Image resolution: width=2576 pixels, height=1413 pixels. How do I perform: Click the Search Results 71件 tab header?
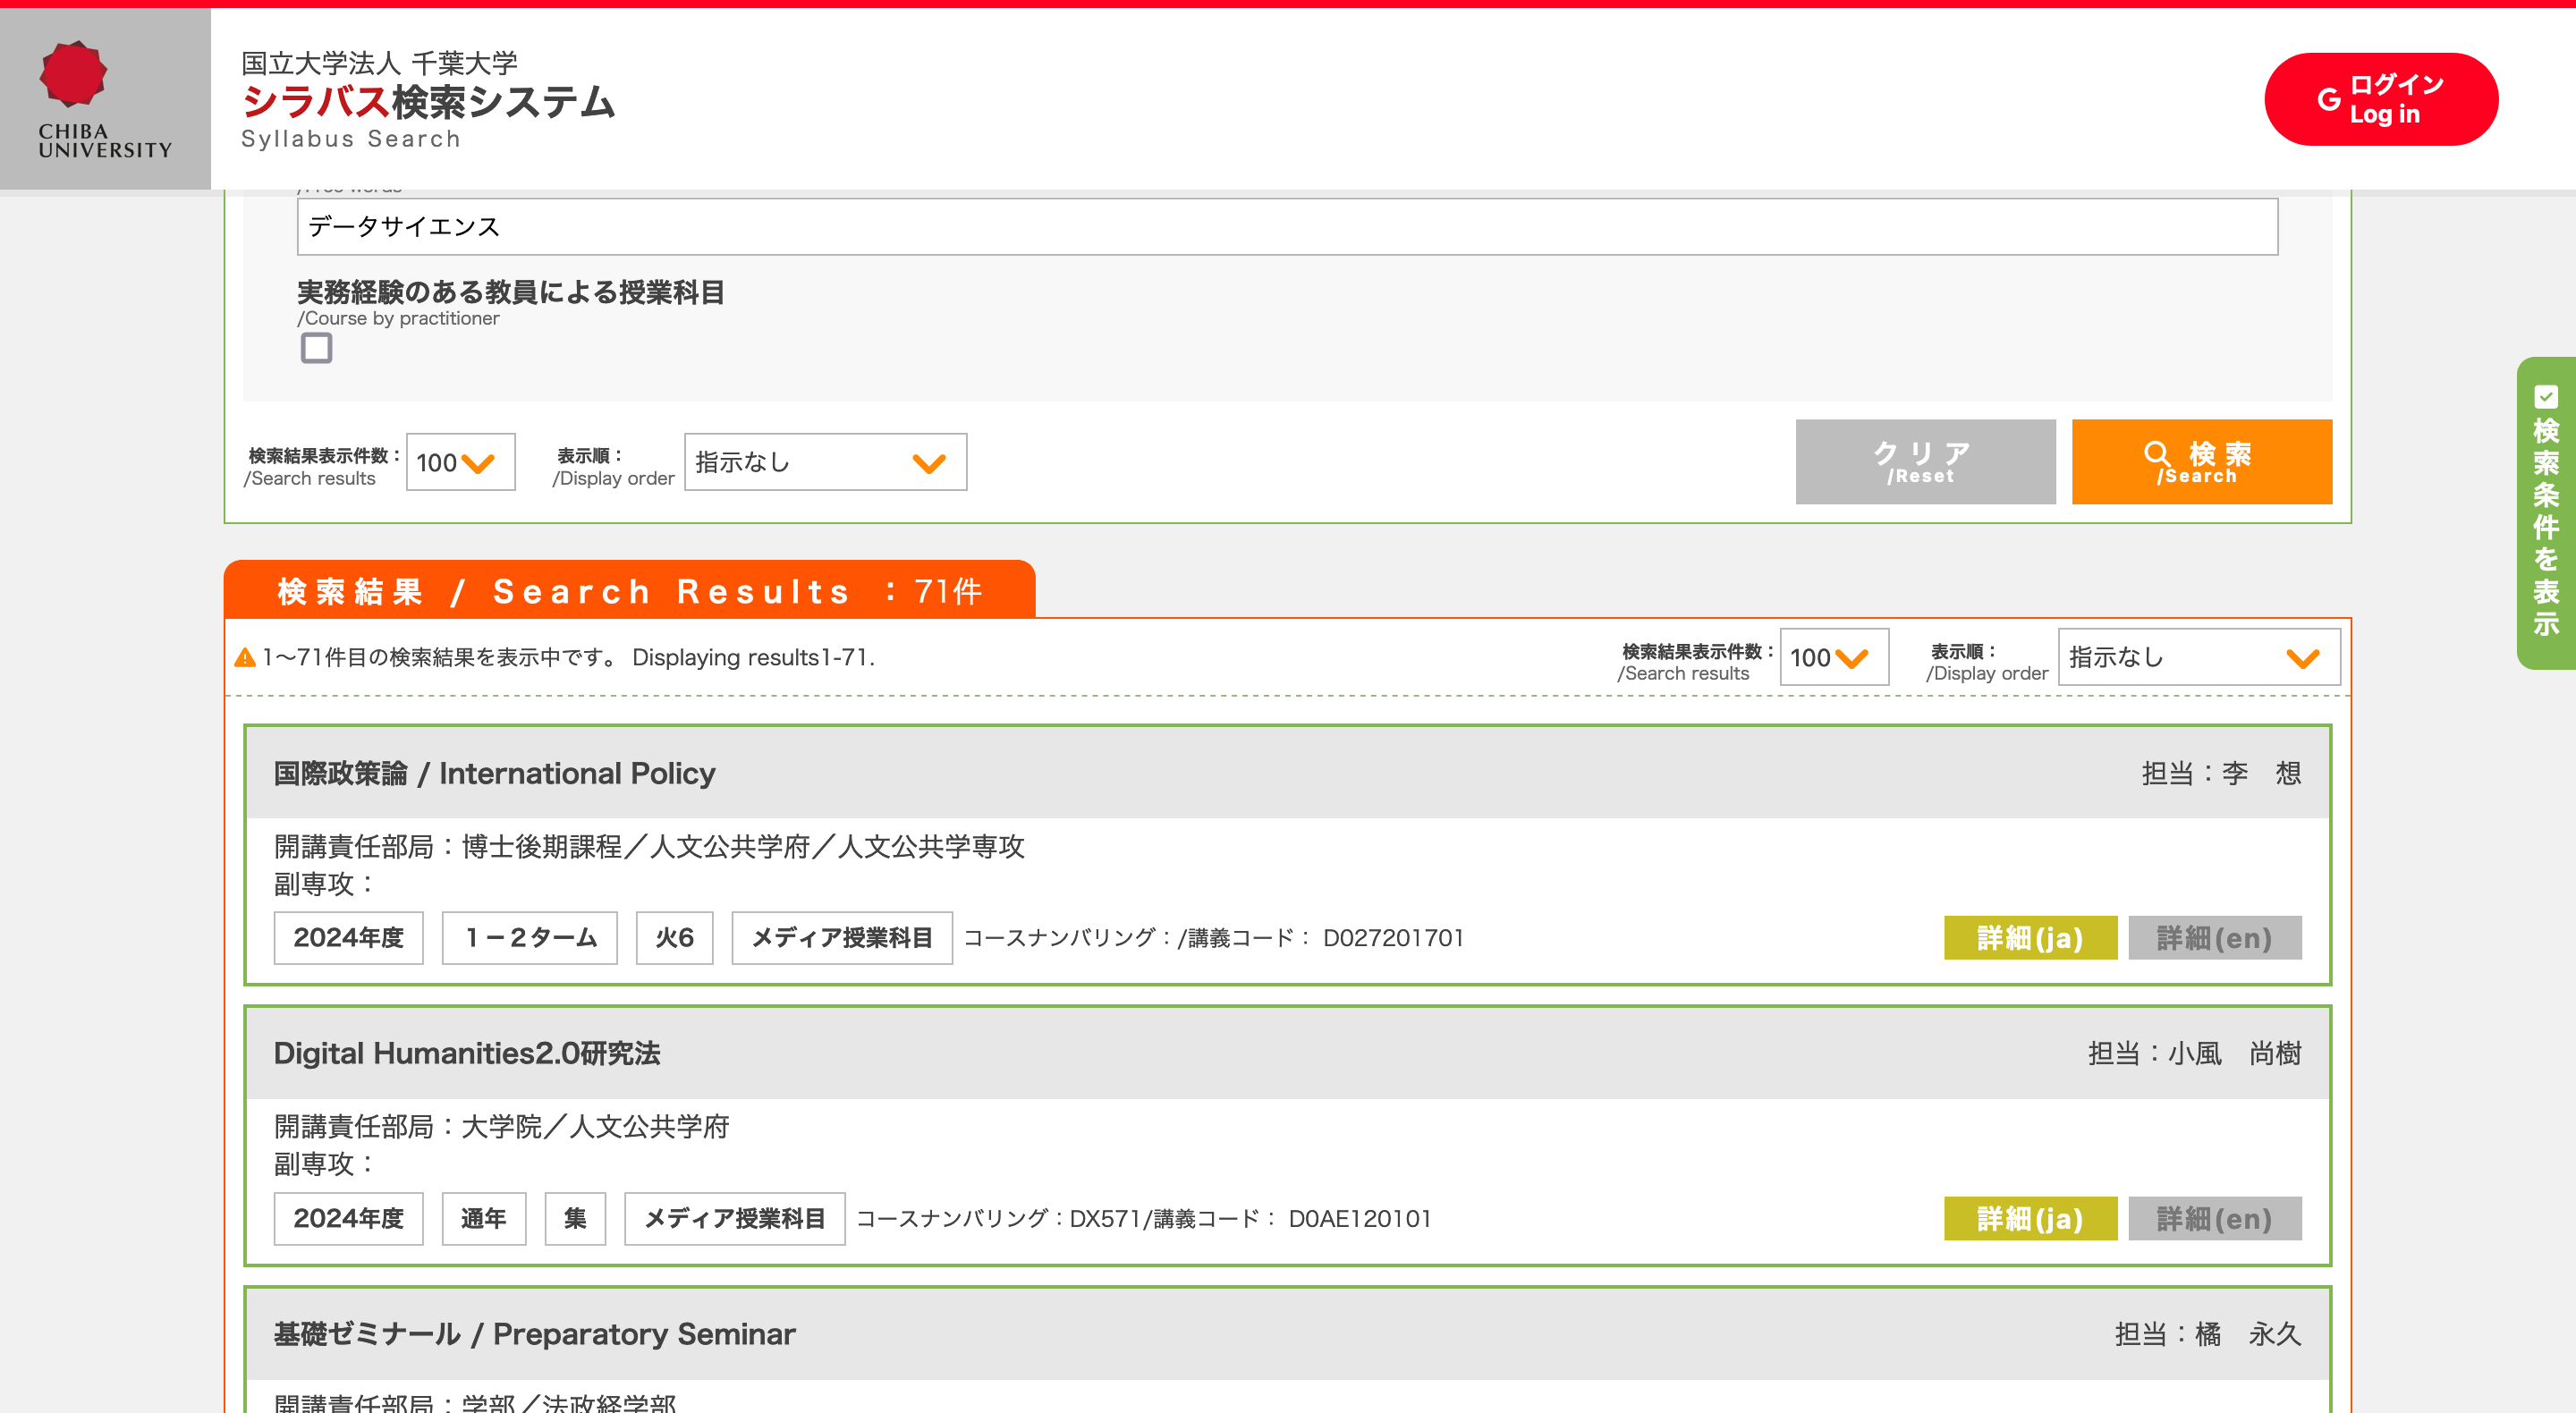[x=629, y=591]
